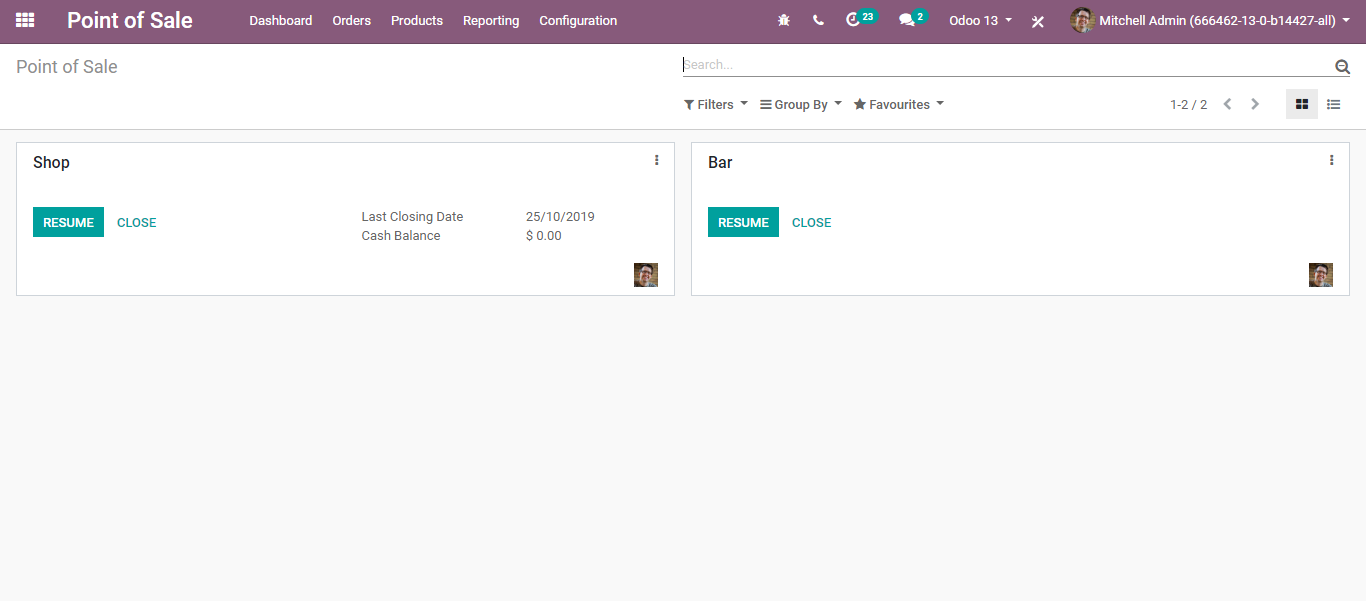Image resolution: width=1366 pixels, height=601 pixels.
Task: Expand the Group By dropdown
Action: coord(801,104)
